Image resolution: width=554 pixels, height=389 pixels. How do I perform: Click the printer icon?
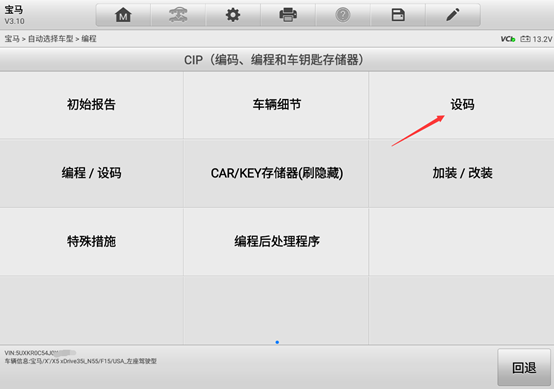[288, 15]
